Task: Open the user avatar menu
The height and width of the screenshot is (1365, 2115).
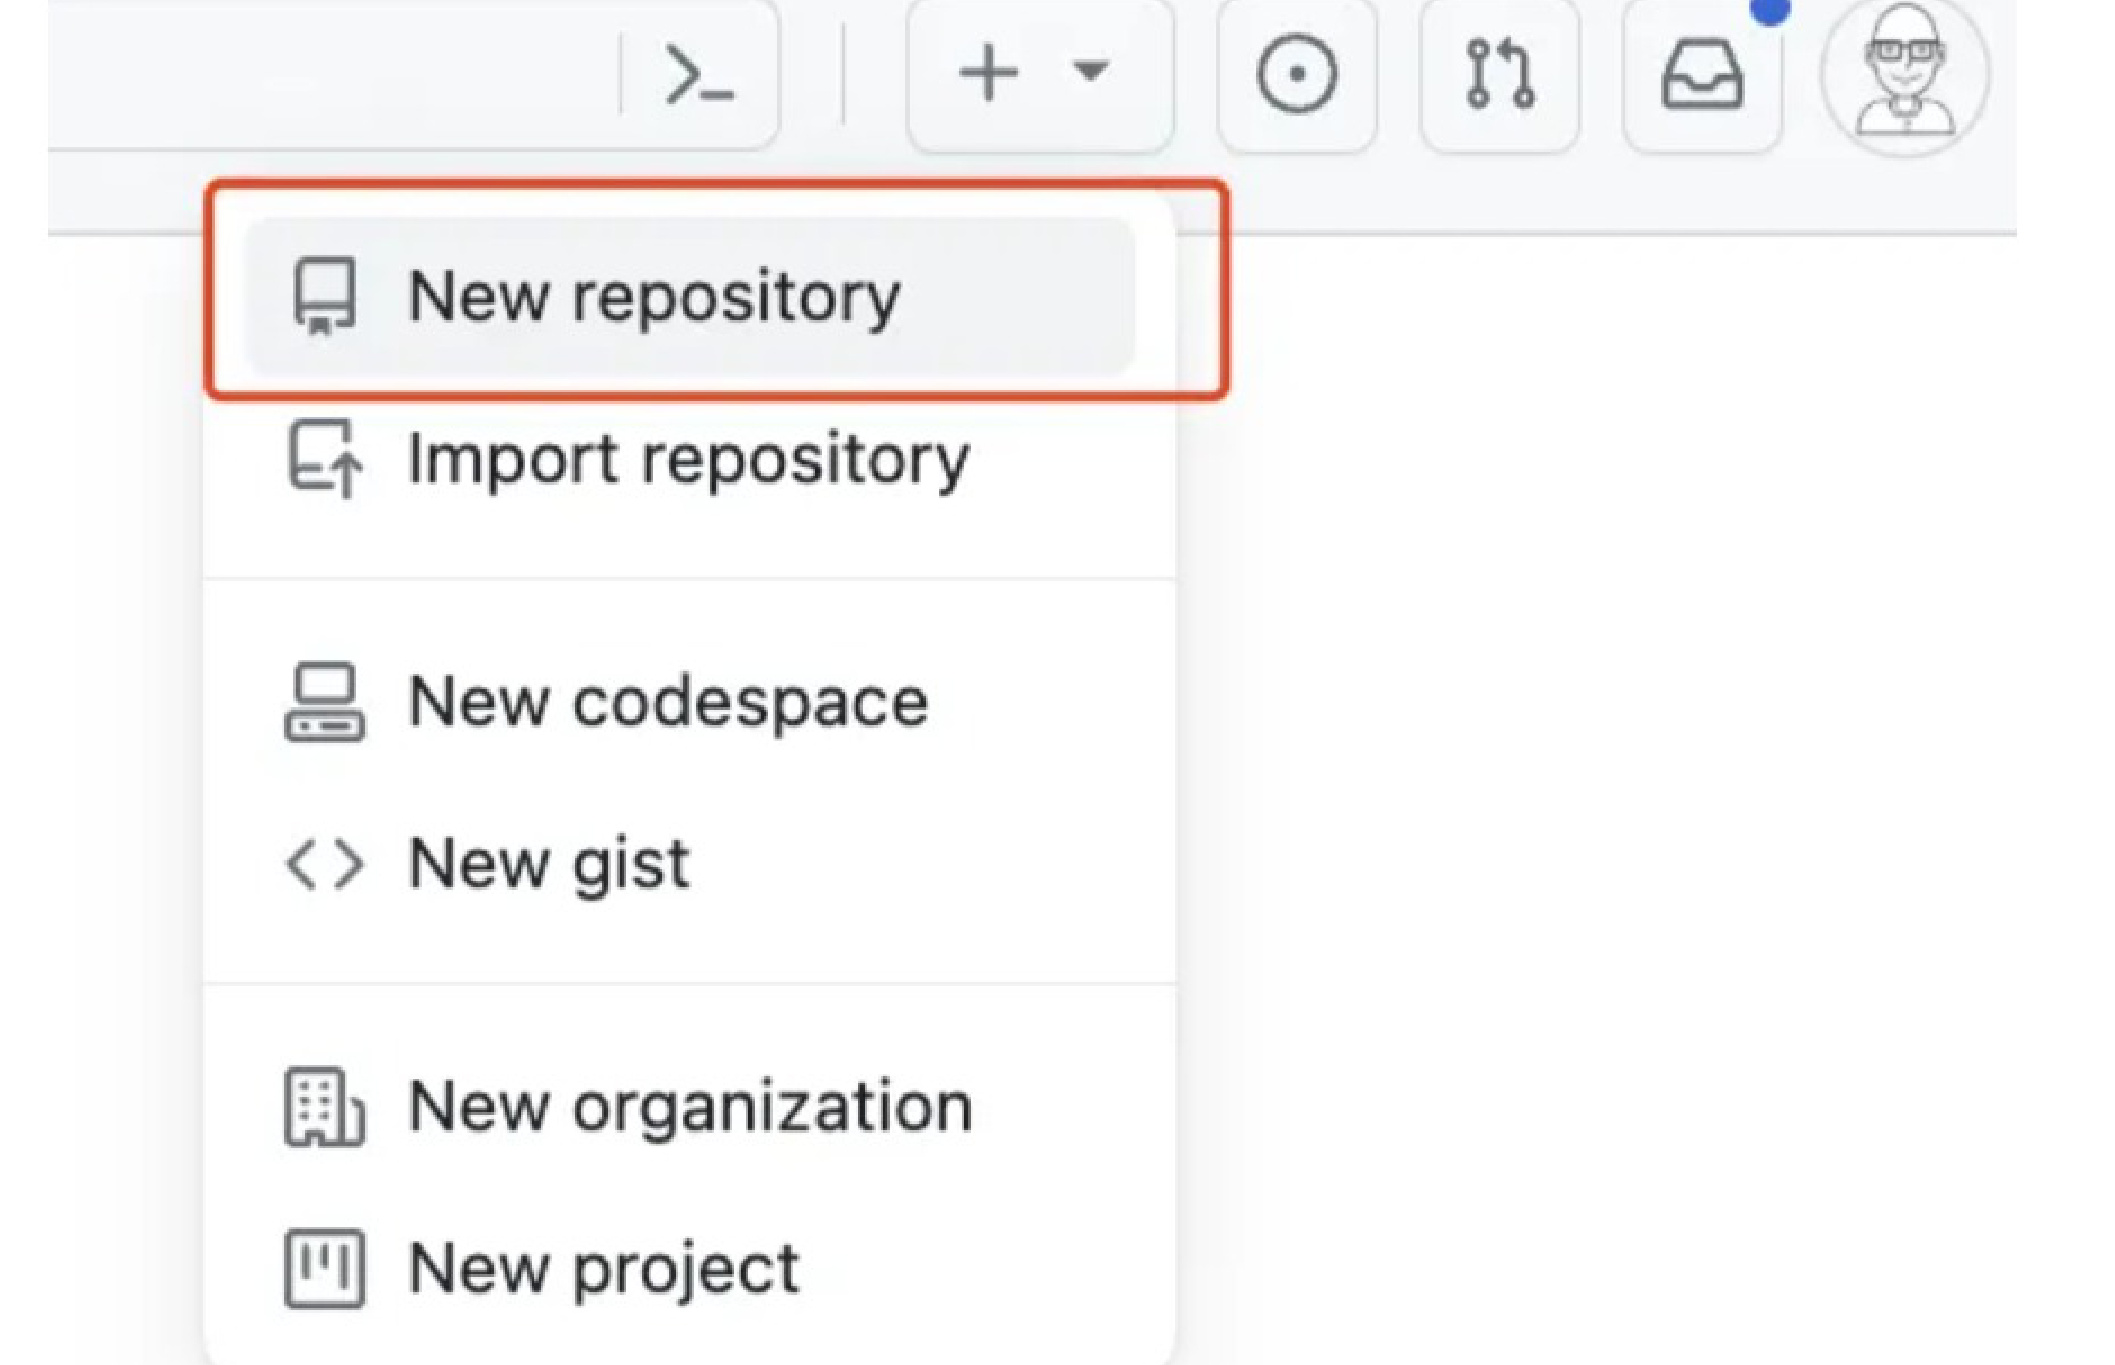Action: click(1905, 75)
